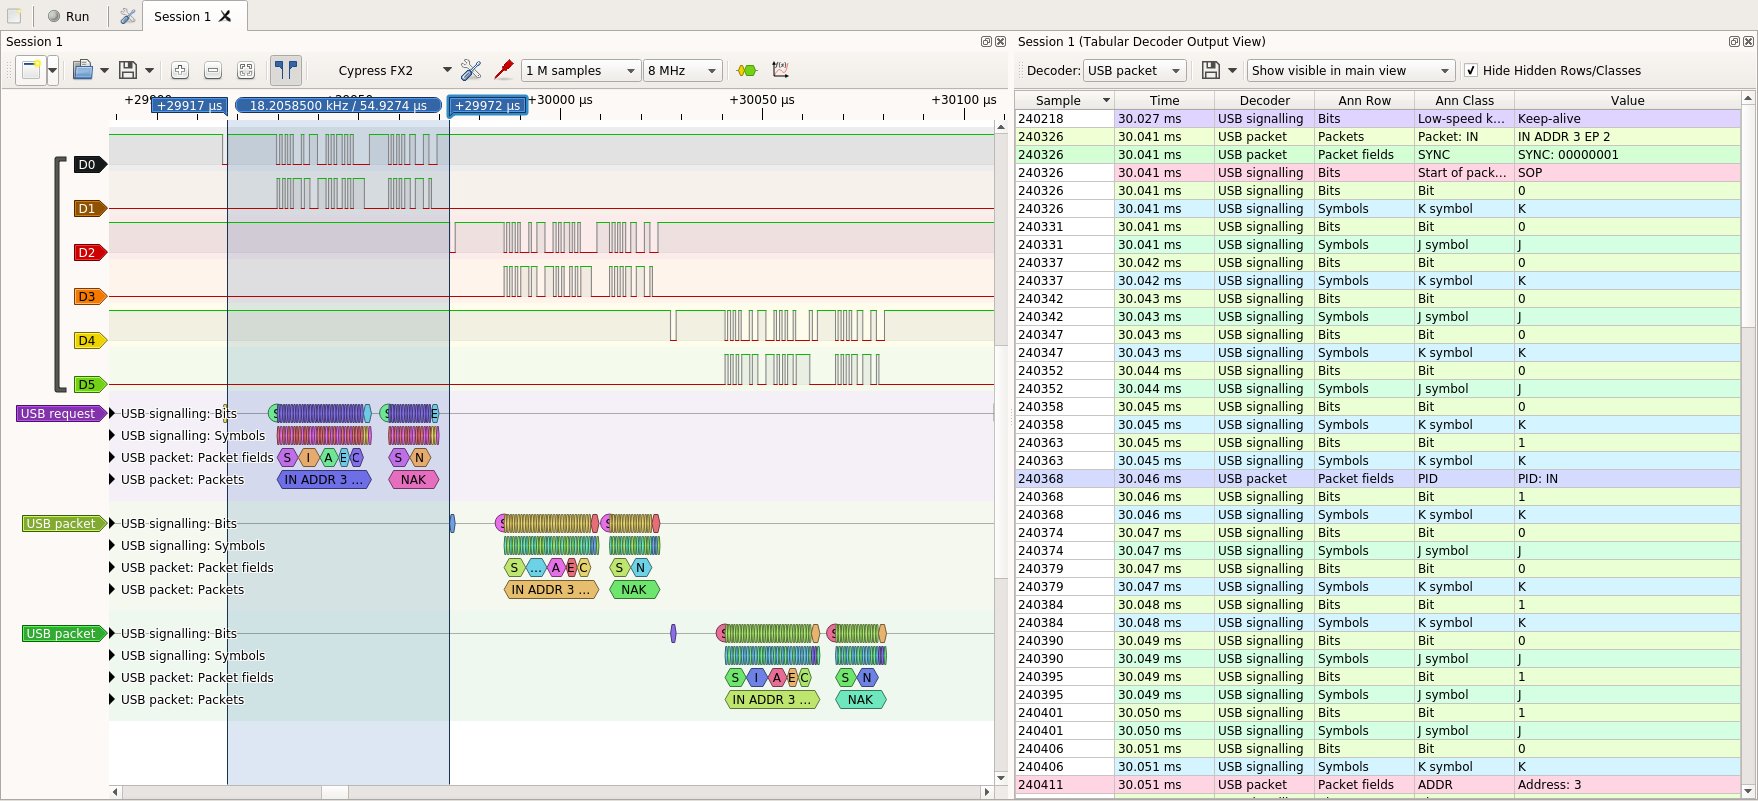Sort the table by the Time column
Screen dimensions: 1758x801
tap(1164, 100)
